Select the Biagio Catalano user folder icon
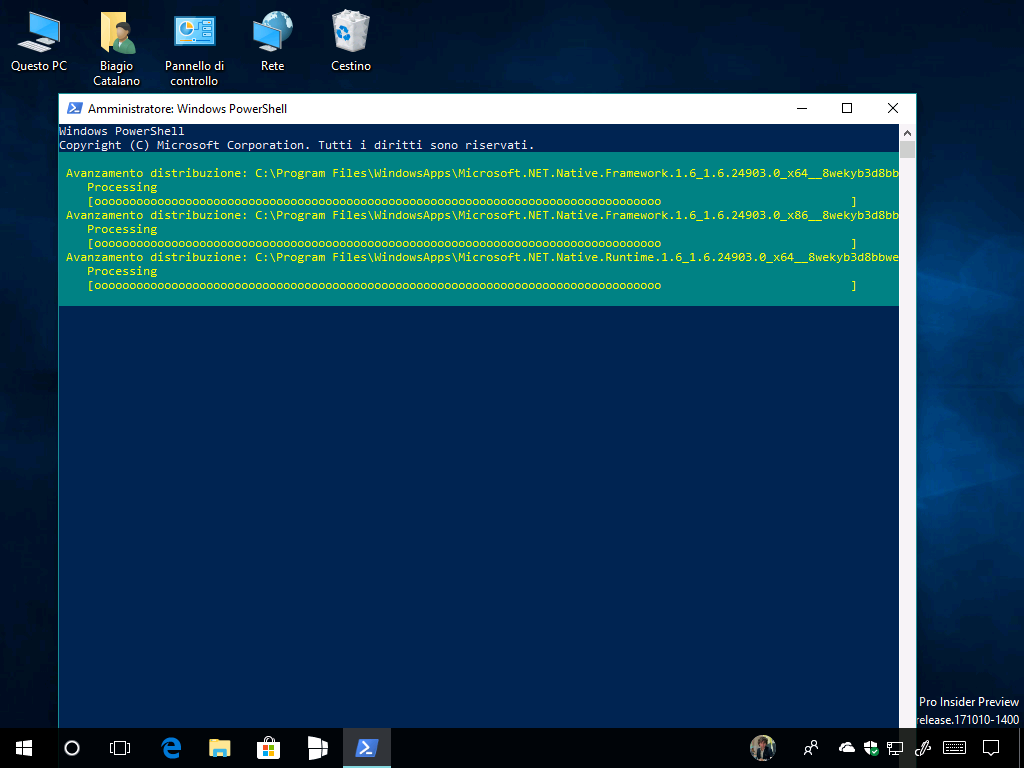 click(116, 49)
